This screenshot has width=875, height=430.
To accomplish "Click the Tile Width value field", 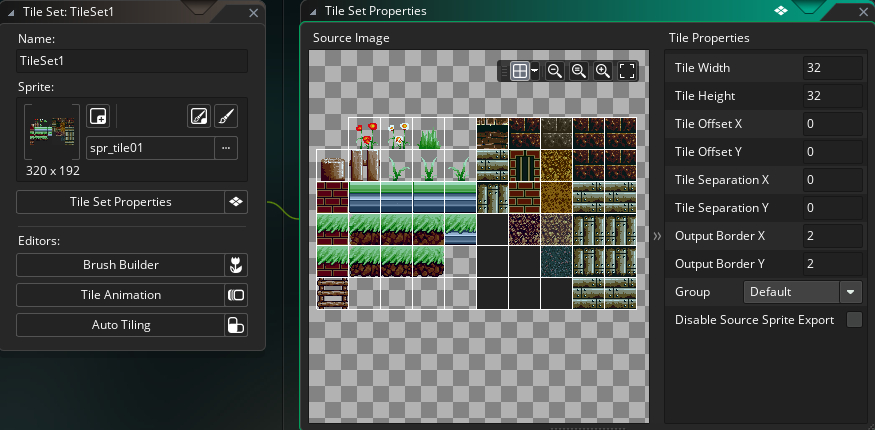I will [833, 68].
